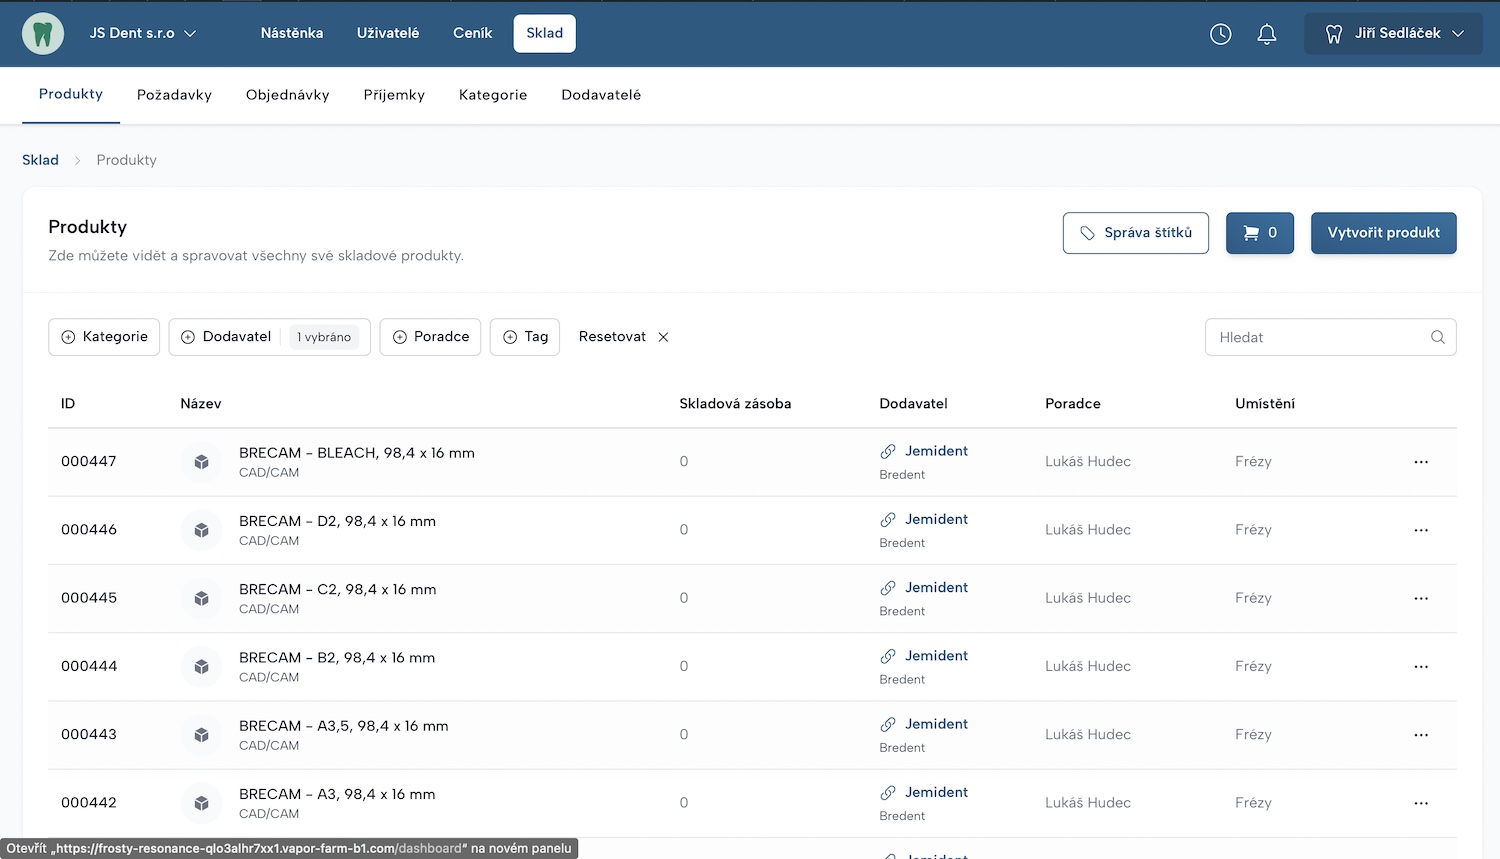
Task: Go to Nástěnka in top navigation
Action: [292, 33]
